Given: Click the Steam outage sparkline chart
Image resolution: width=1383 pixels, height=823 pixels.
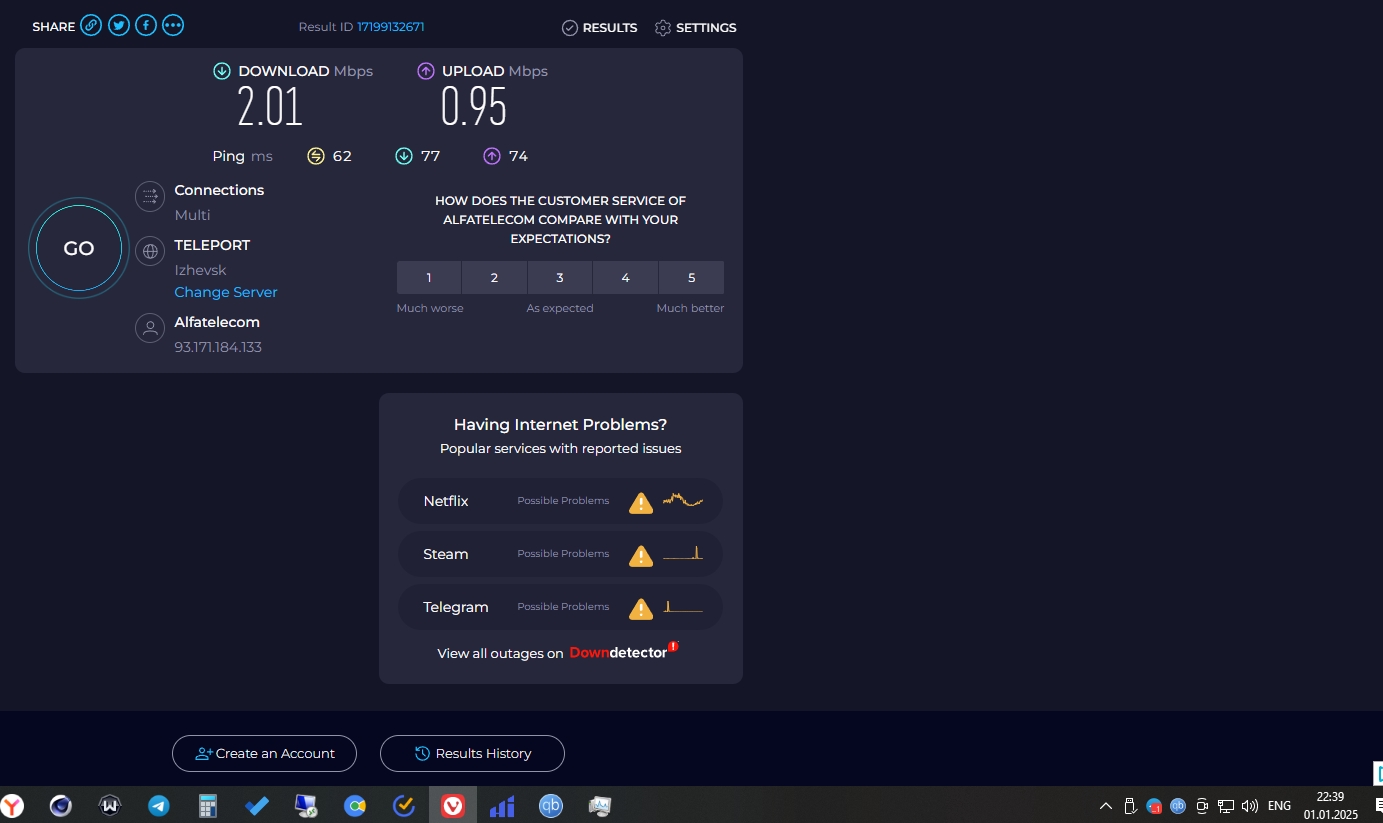Looking at the screenshot, I should pyautogui.click(x=683, y=553).
